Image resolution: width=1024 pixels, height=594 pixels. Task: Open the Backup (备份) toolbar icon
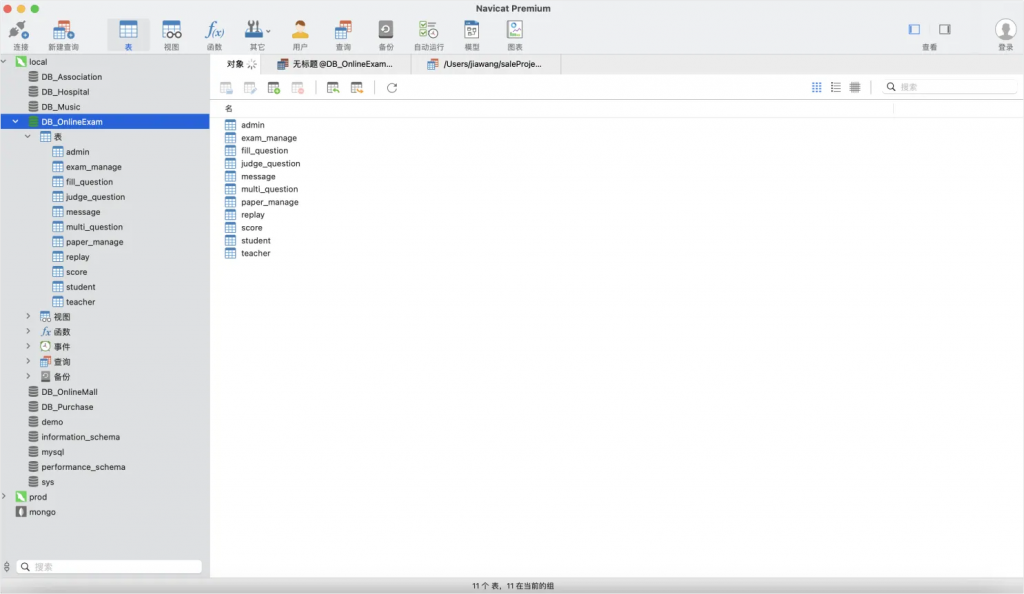tap(385, 34)
